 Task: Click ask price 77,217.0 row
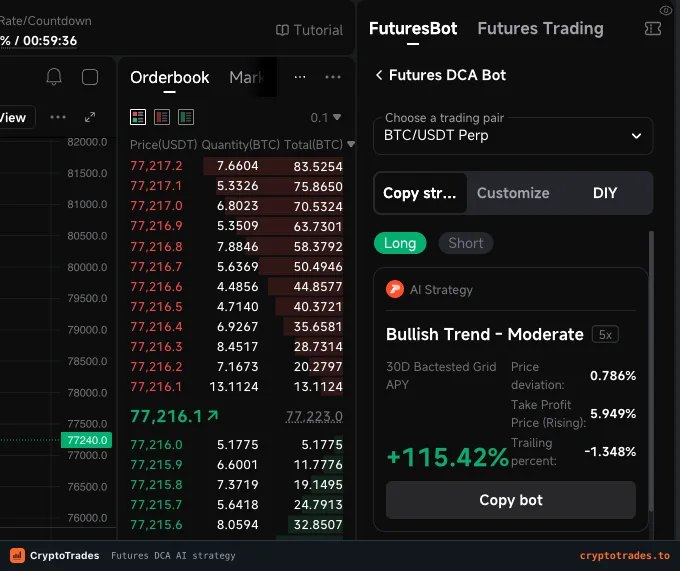point(236,206)
